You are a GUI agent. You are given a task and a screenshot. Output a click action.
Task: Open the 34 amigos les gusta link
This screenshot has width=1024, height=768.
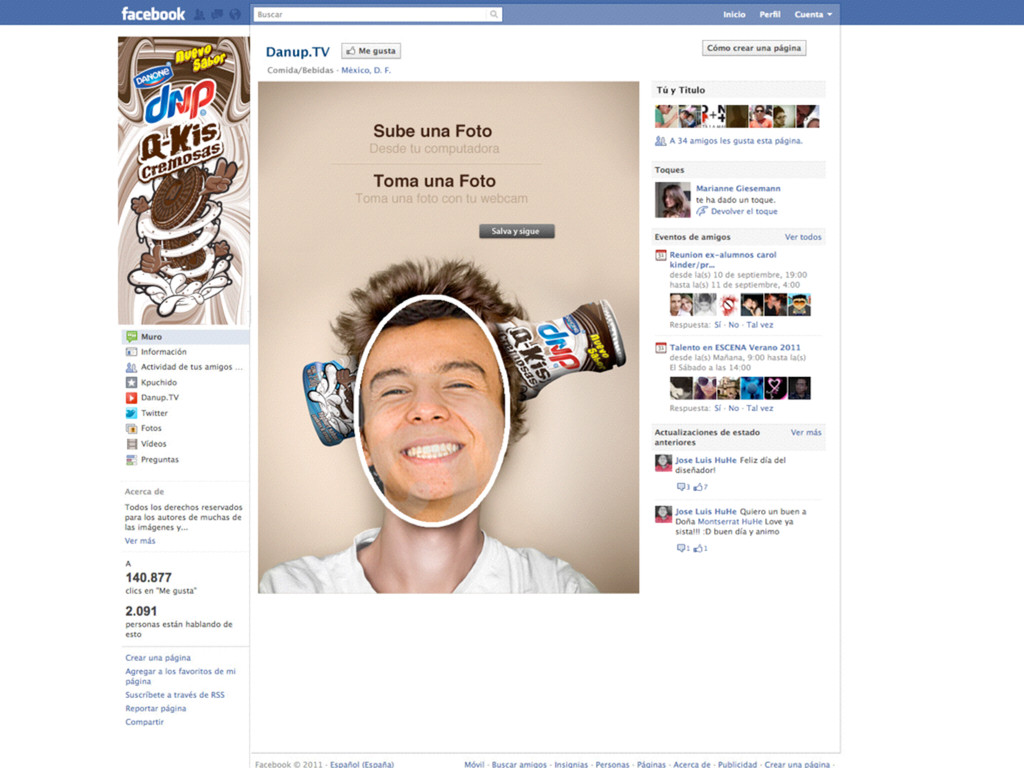click(x=735, y=140)
